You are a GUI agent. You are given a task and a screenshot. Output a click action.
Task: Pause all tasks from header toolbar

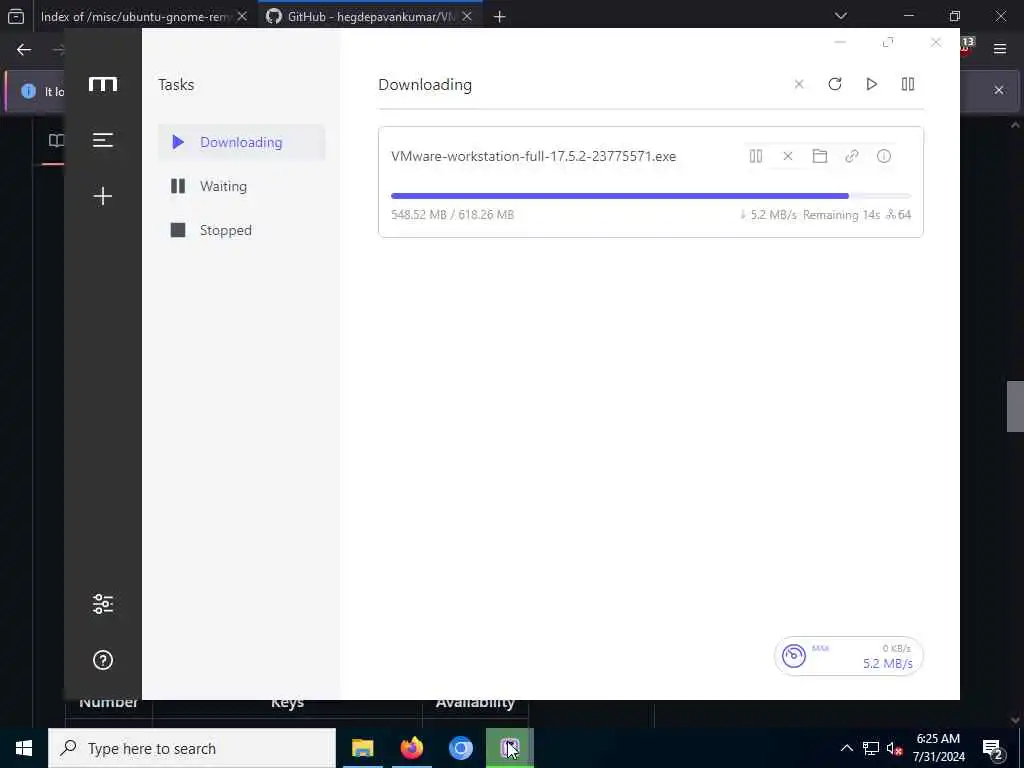coord(908,84)
